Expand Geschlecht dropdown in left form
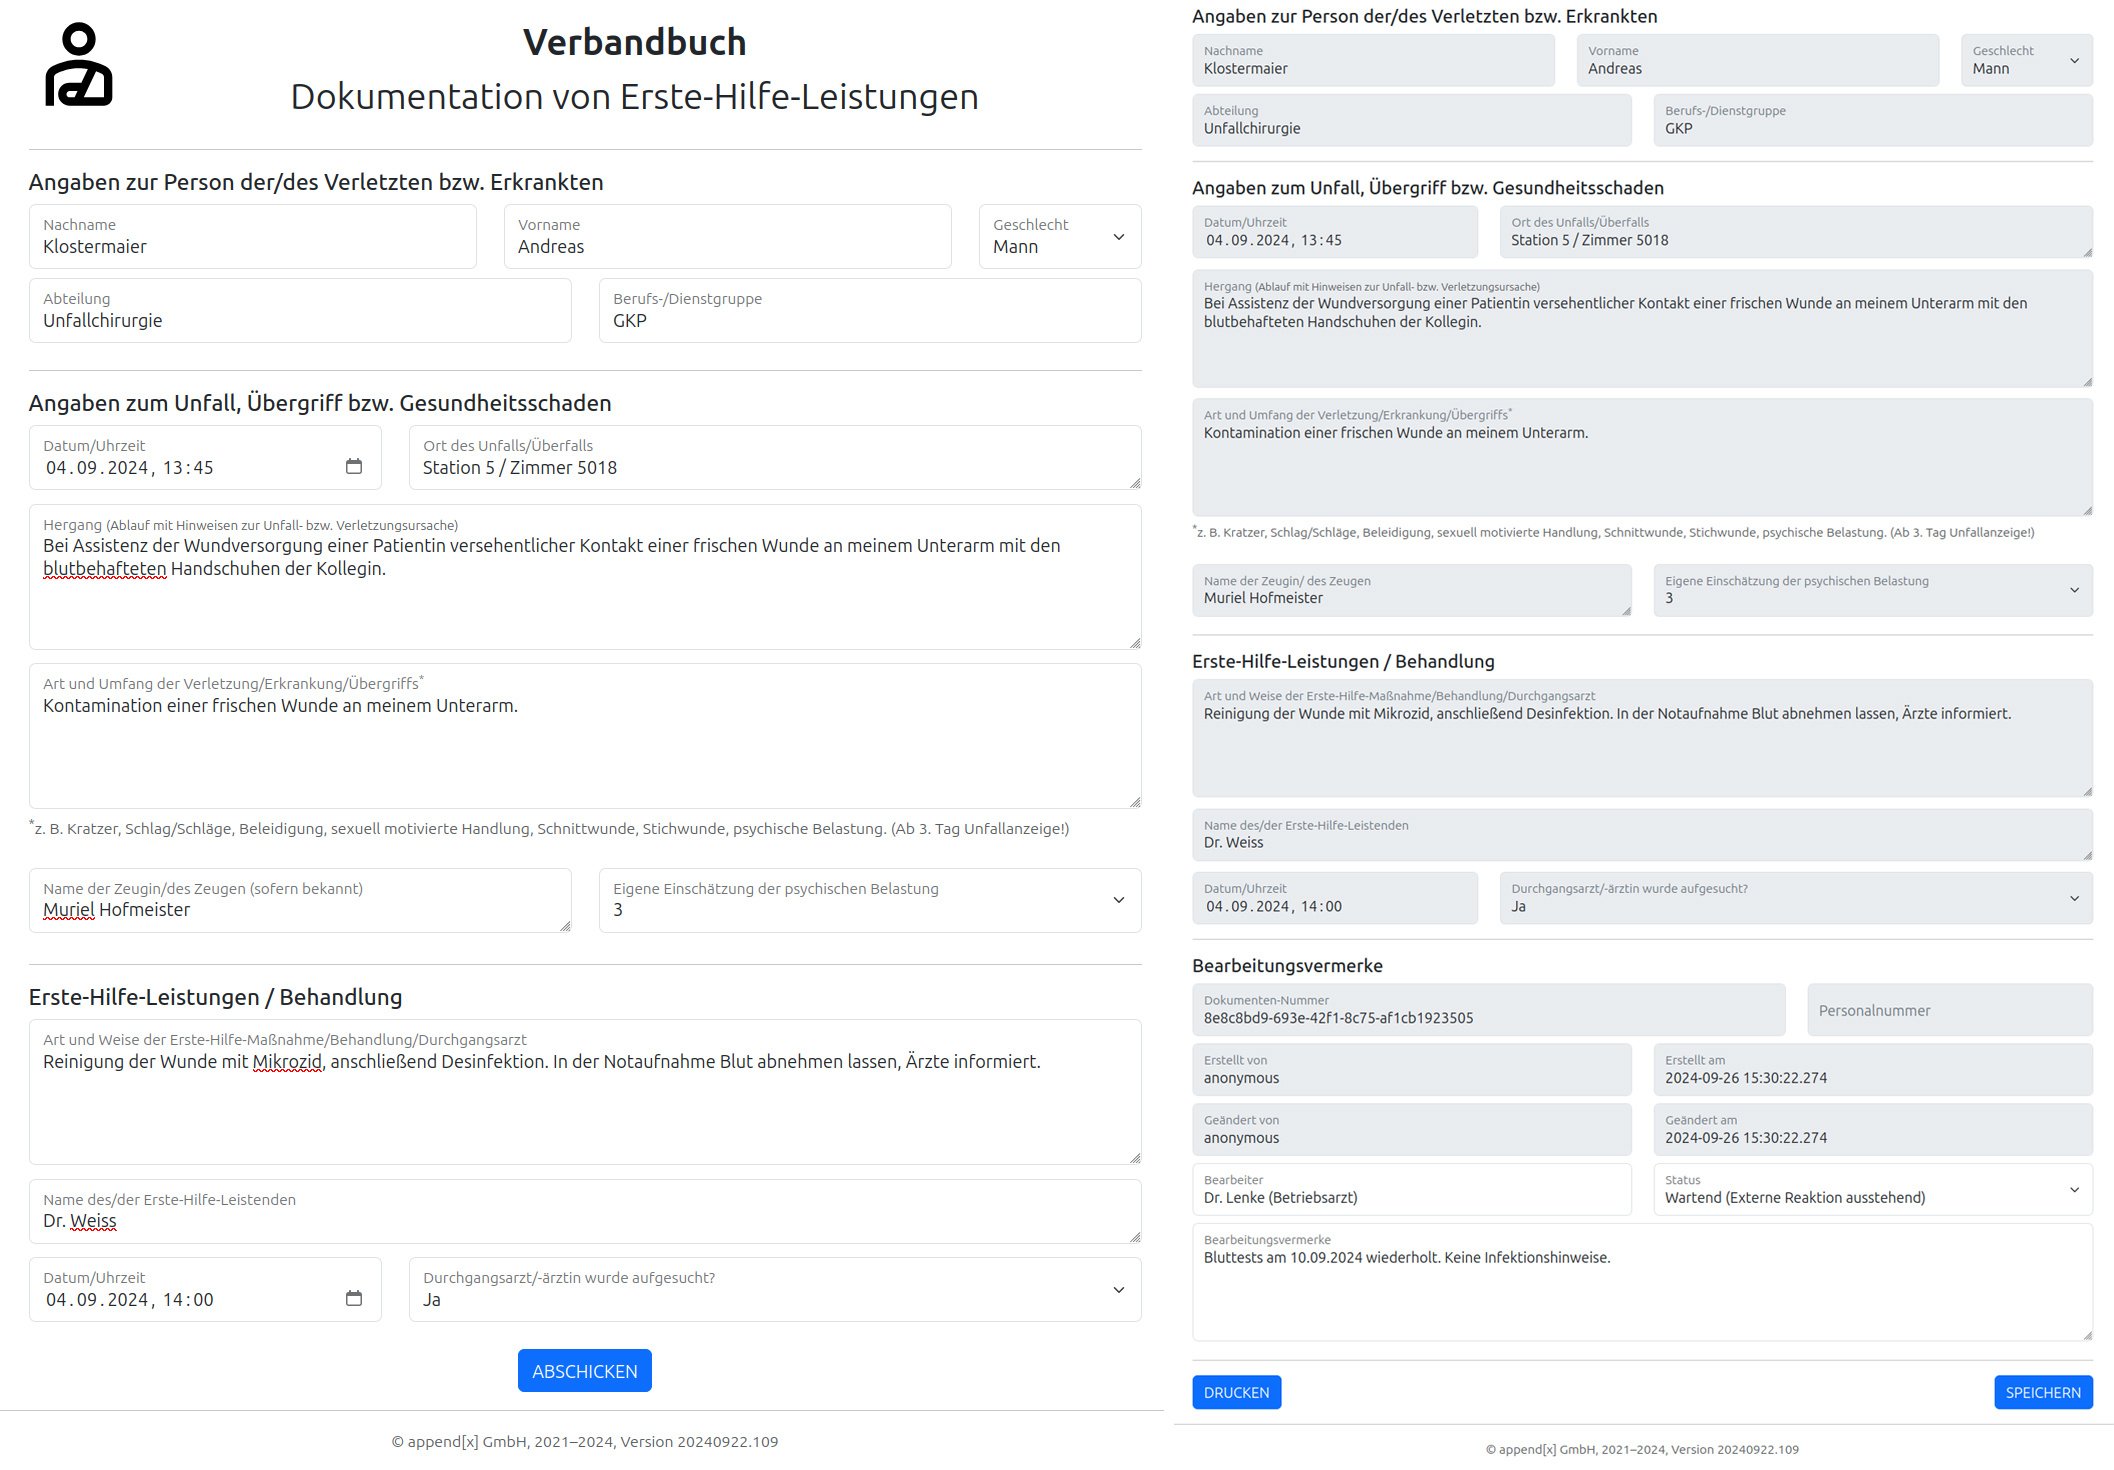2114x1470 pixels. coord(1060,237)
